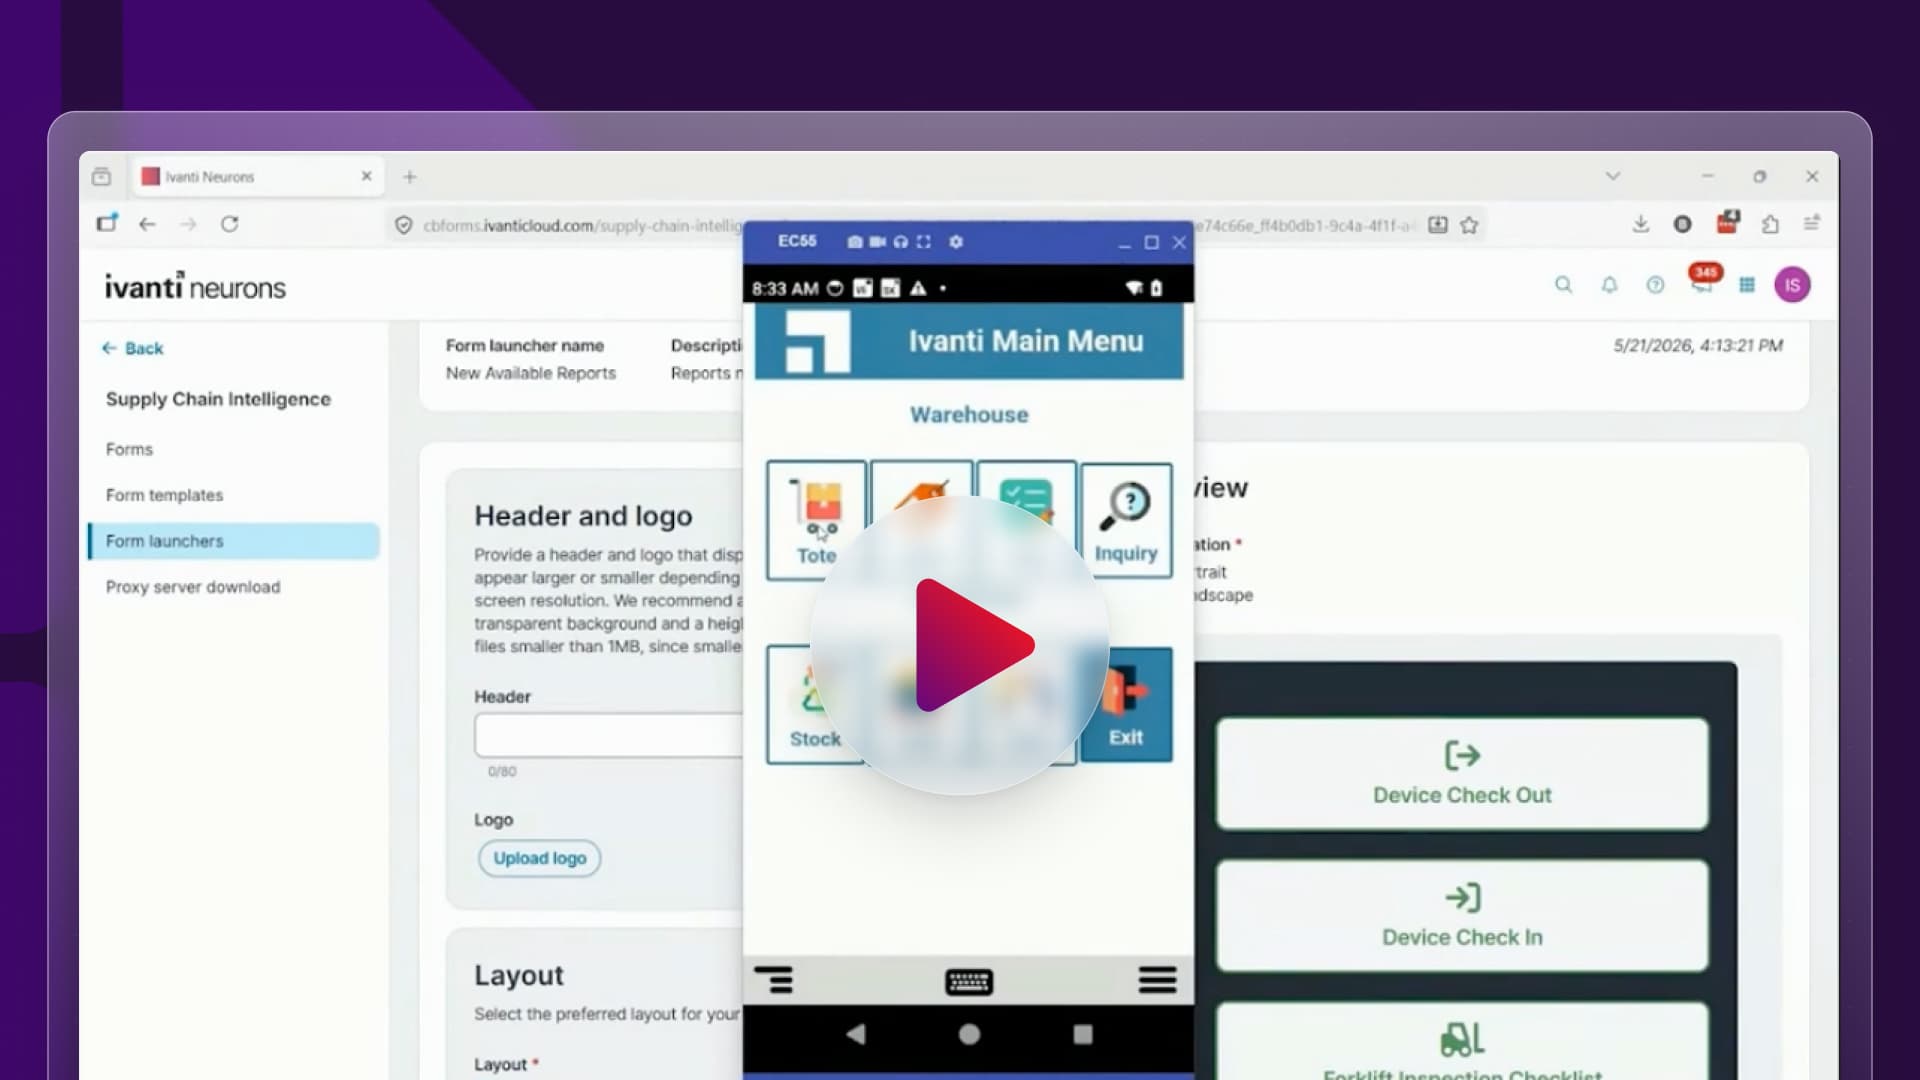The width and height of the screenshot is (1920, 1080).
Task: Tap the Android home circle button
Action: click(969, 1034)
